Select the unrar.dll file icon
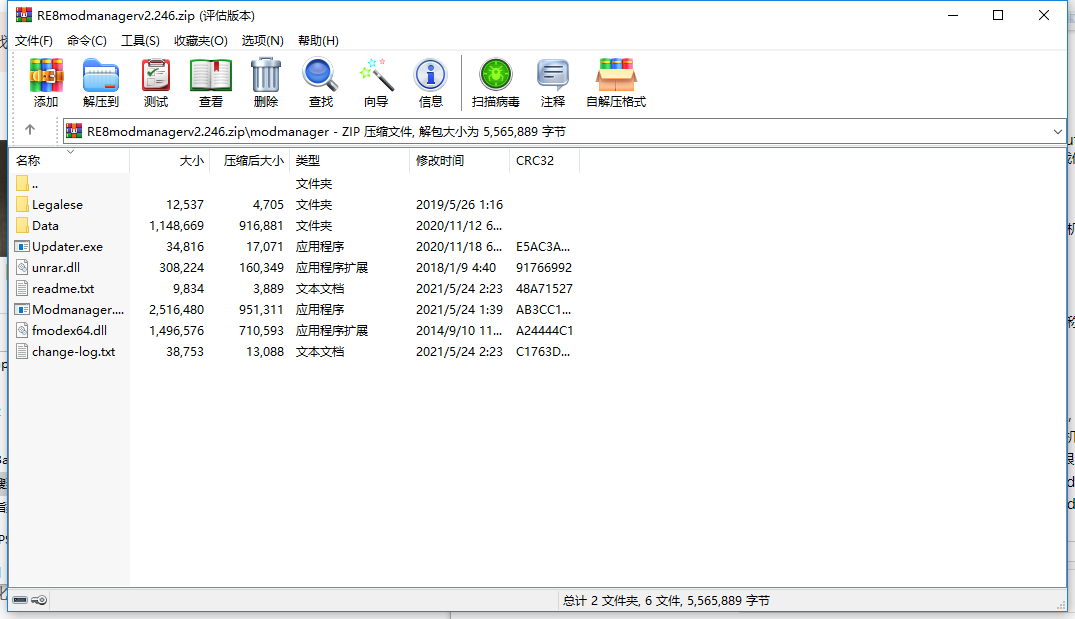Screen dimensions: 1075x619 (22, 267)
